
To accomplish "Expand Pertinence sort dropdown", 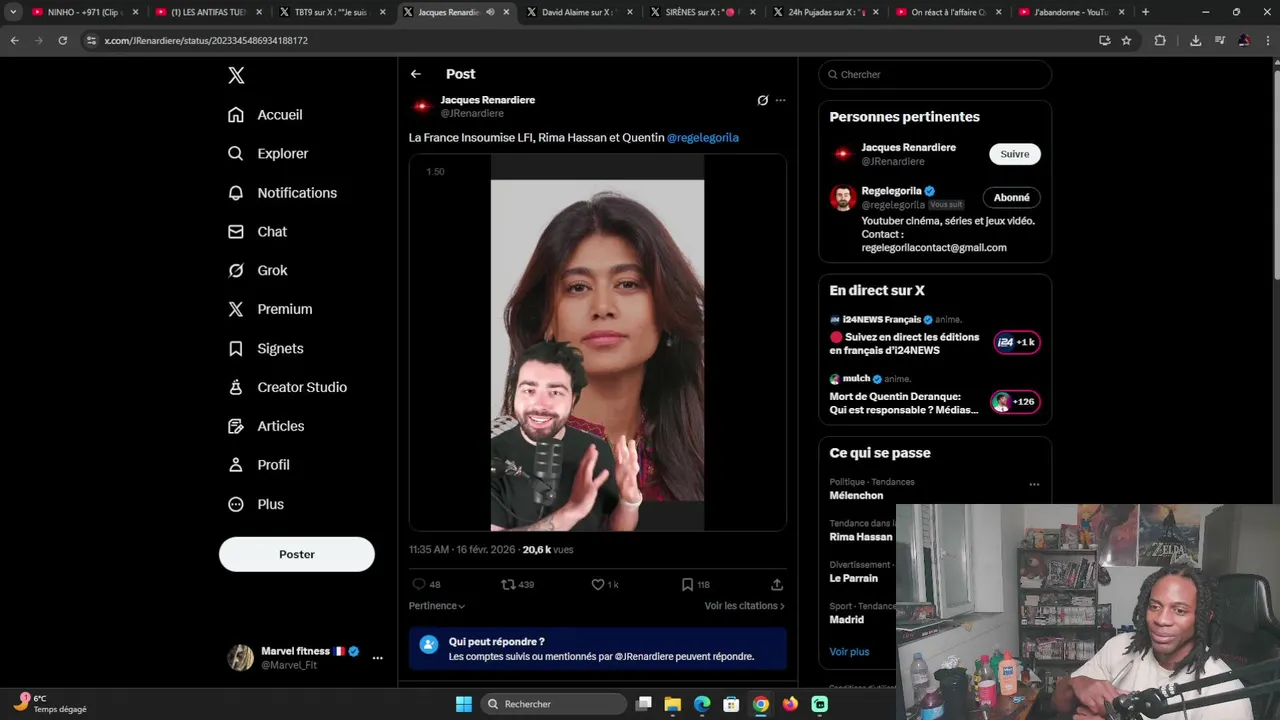I will coord(437,606).
